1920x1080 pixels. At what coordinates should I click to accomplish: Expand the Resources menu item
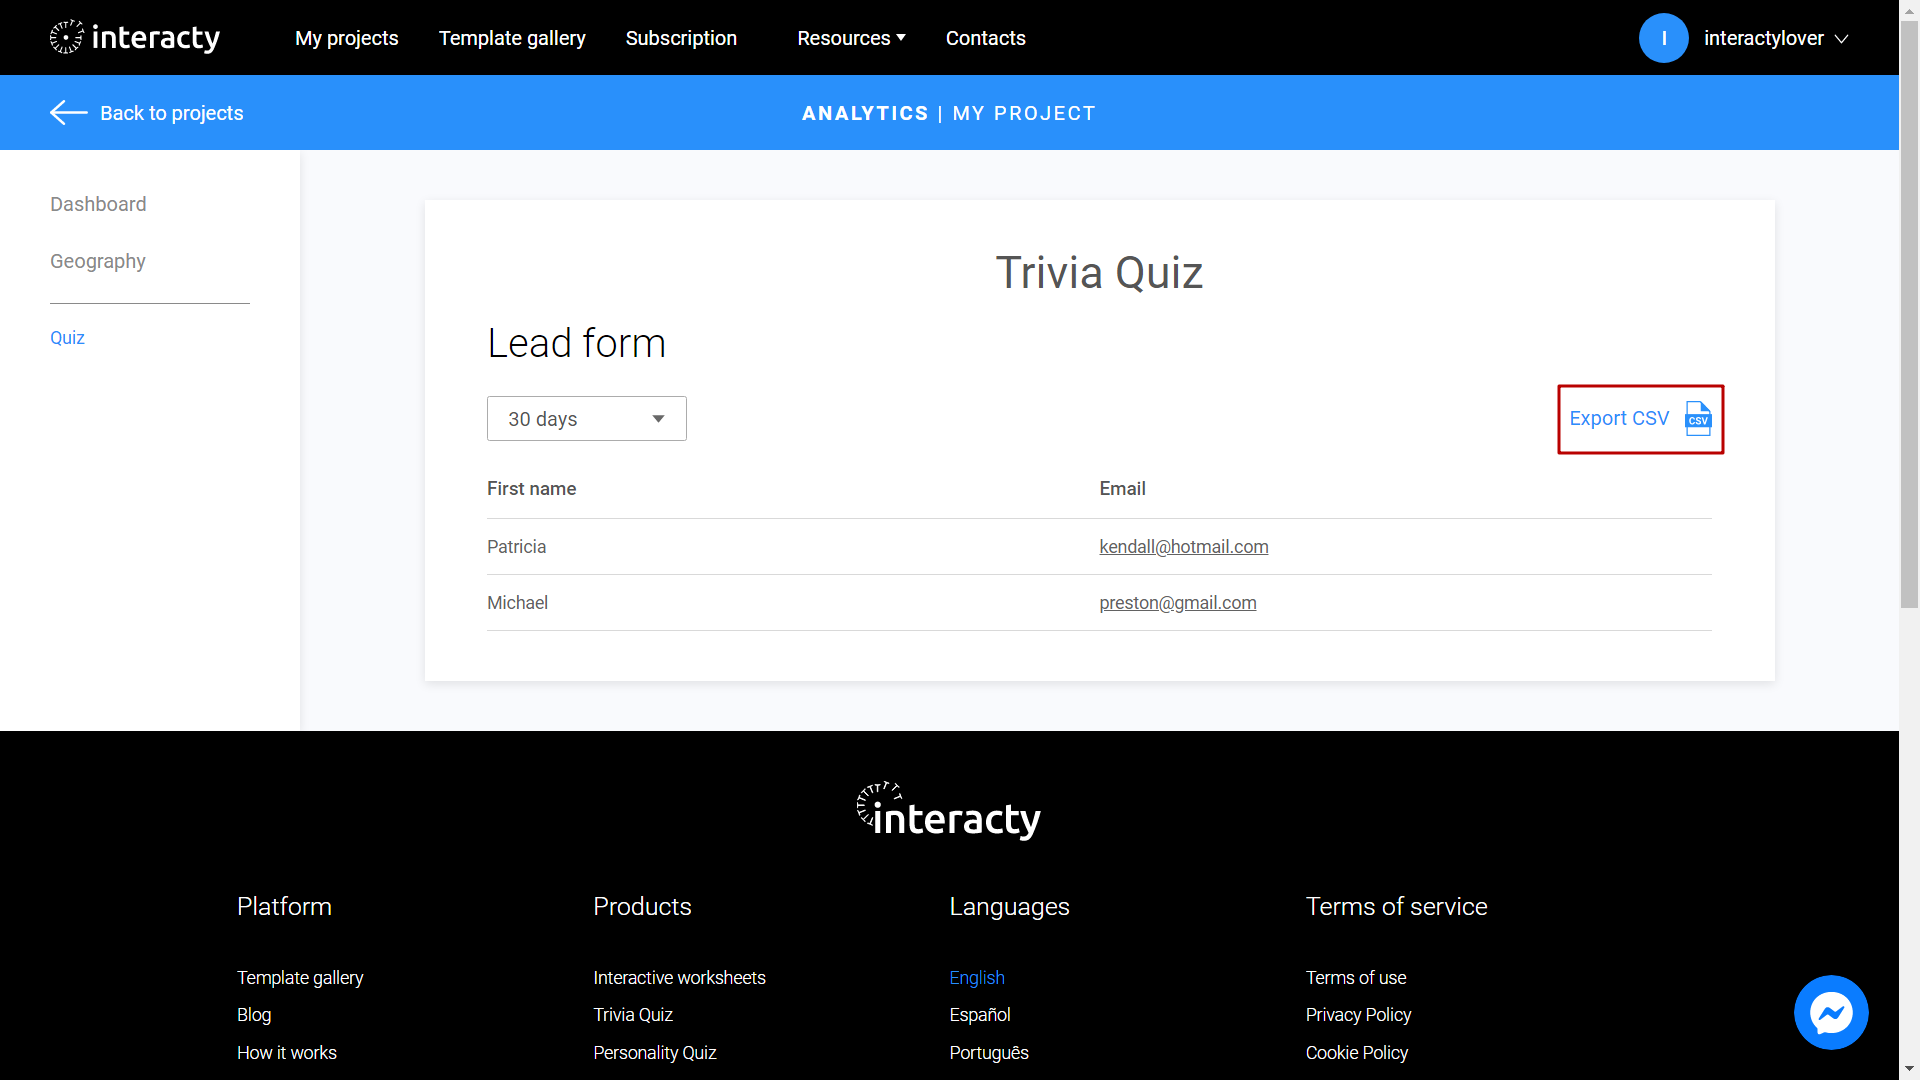click(851, 38)
